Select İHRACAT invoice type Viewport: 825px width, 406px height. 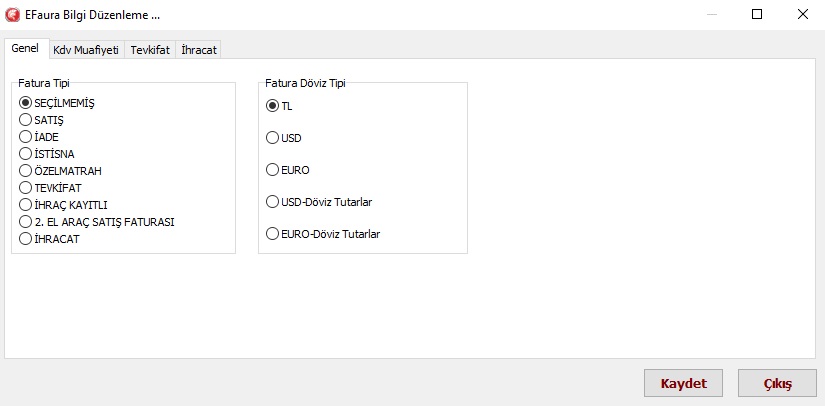pos(26,239)
